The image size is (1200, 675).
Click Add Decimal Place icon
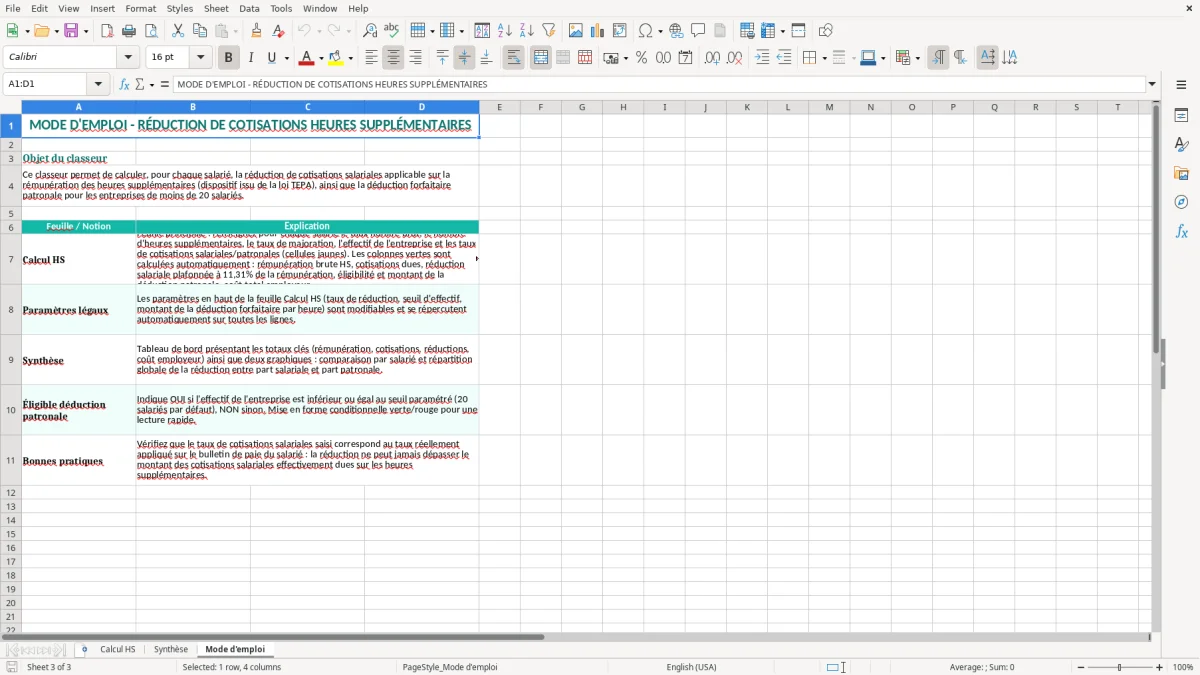click(712, 58)
